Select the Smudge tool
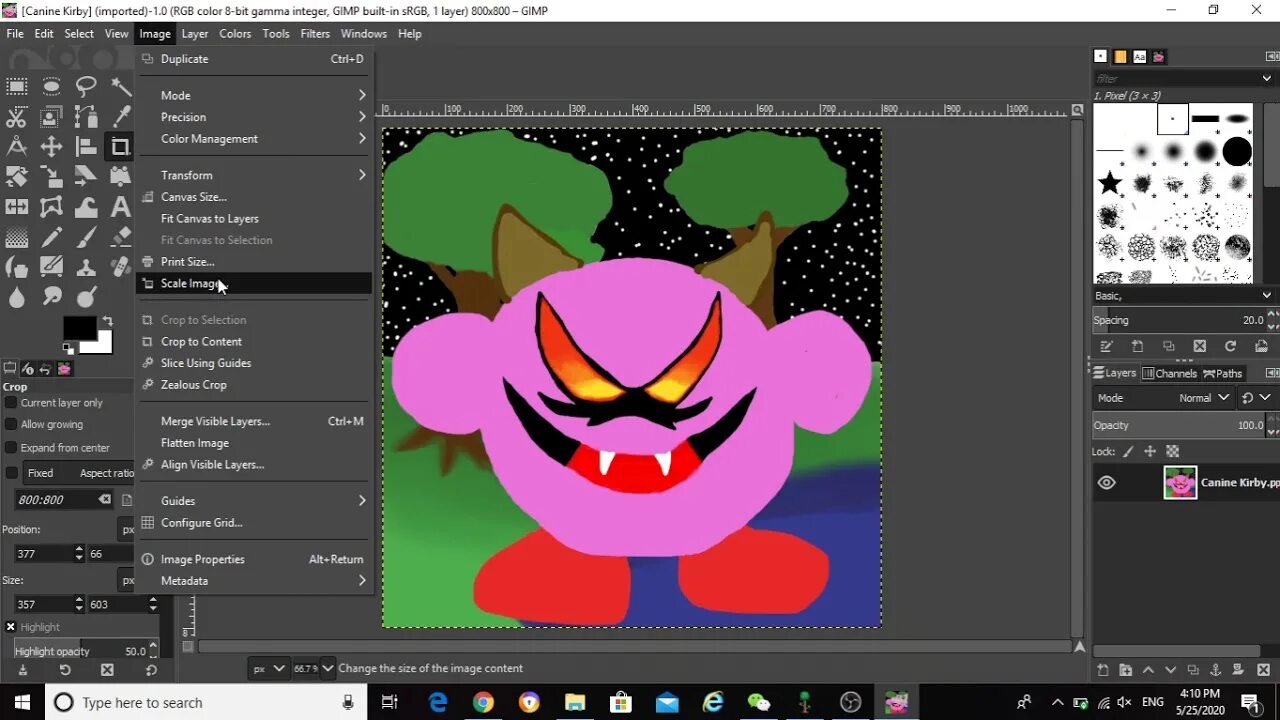Viewport: 1280px width, 720px height. tap(51, 297)
